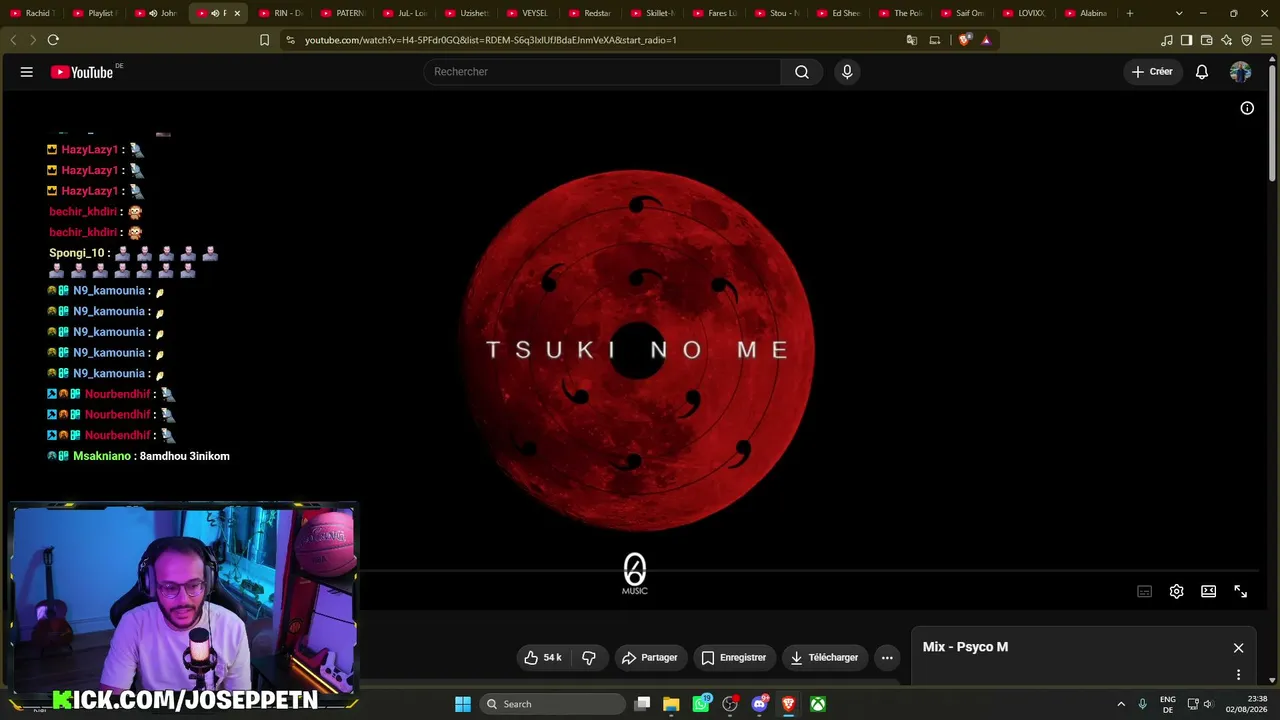Open WhatsApp from the taskbar

coord(701,704)
